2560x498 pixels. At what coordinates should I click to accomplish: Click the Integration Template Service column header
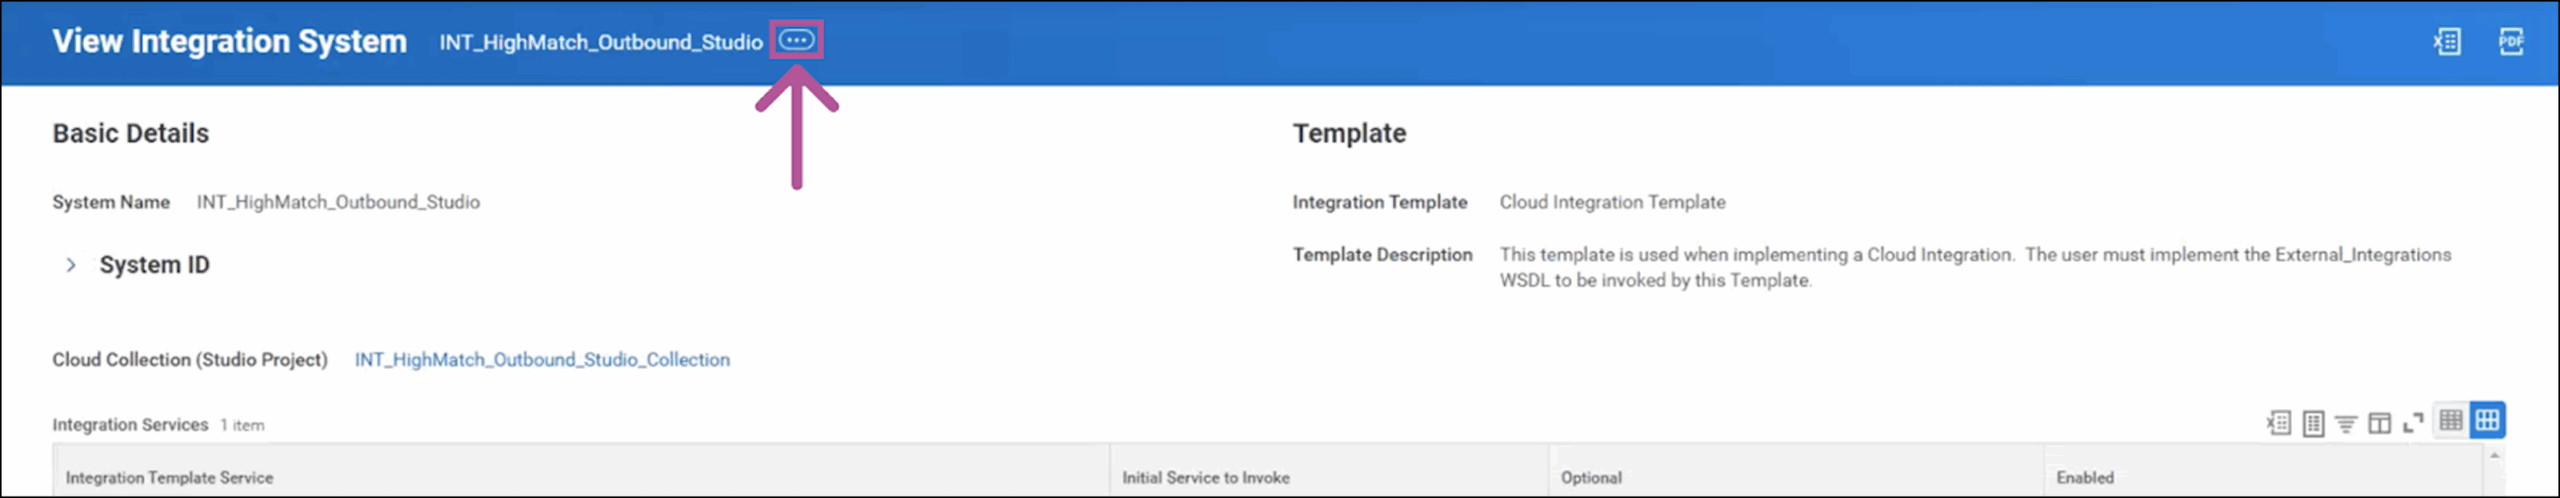pyautogui.click(x=169, y=478)
